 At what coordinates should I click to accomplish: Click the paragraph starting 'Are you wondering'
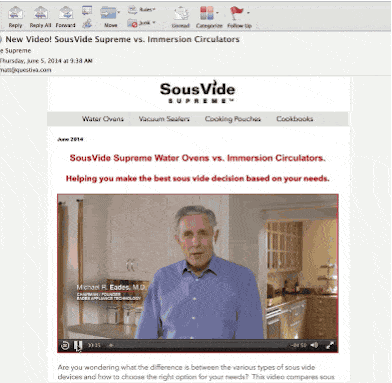click(196, 372)
